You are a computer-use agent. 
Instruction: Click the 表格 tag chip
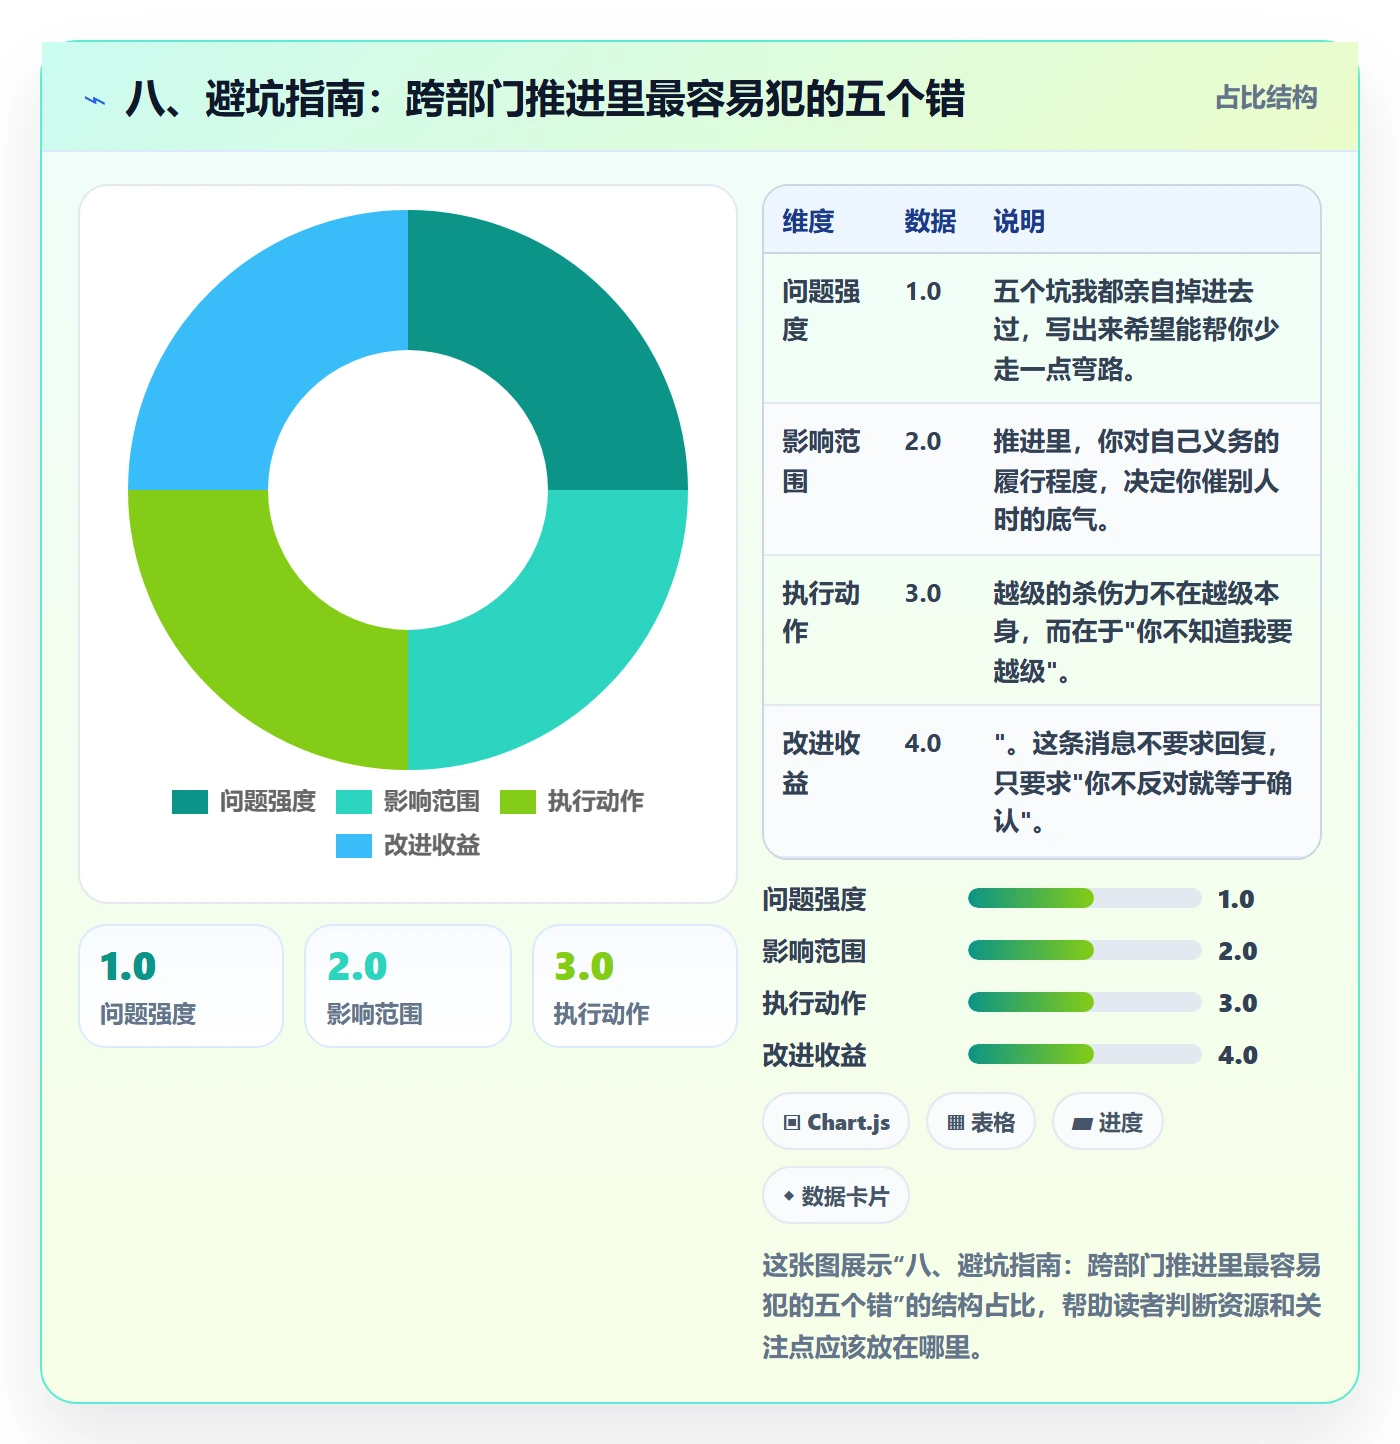(x=981, y=1122)
